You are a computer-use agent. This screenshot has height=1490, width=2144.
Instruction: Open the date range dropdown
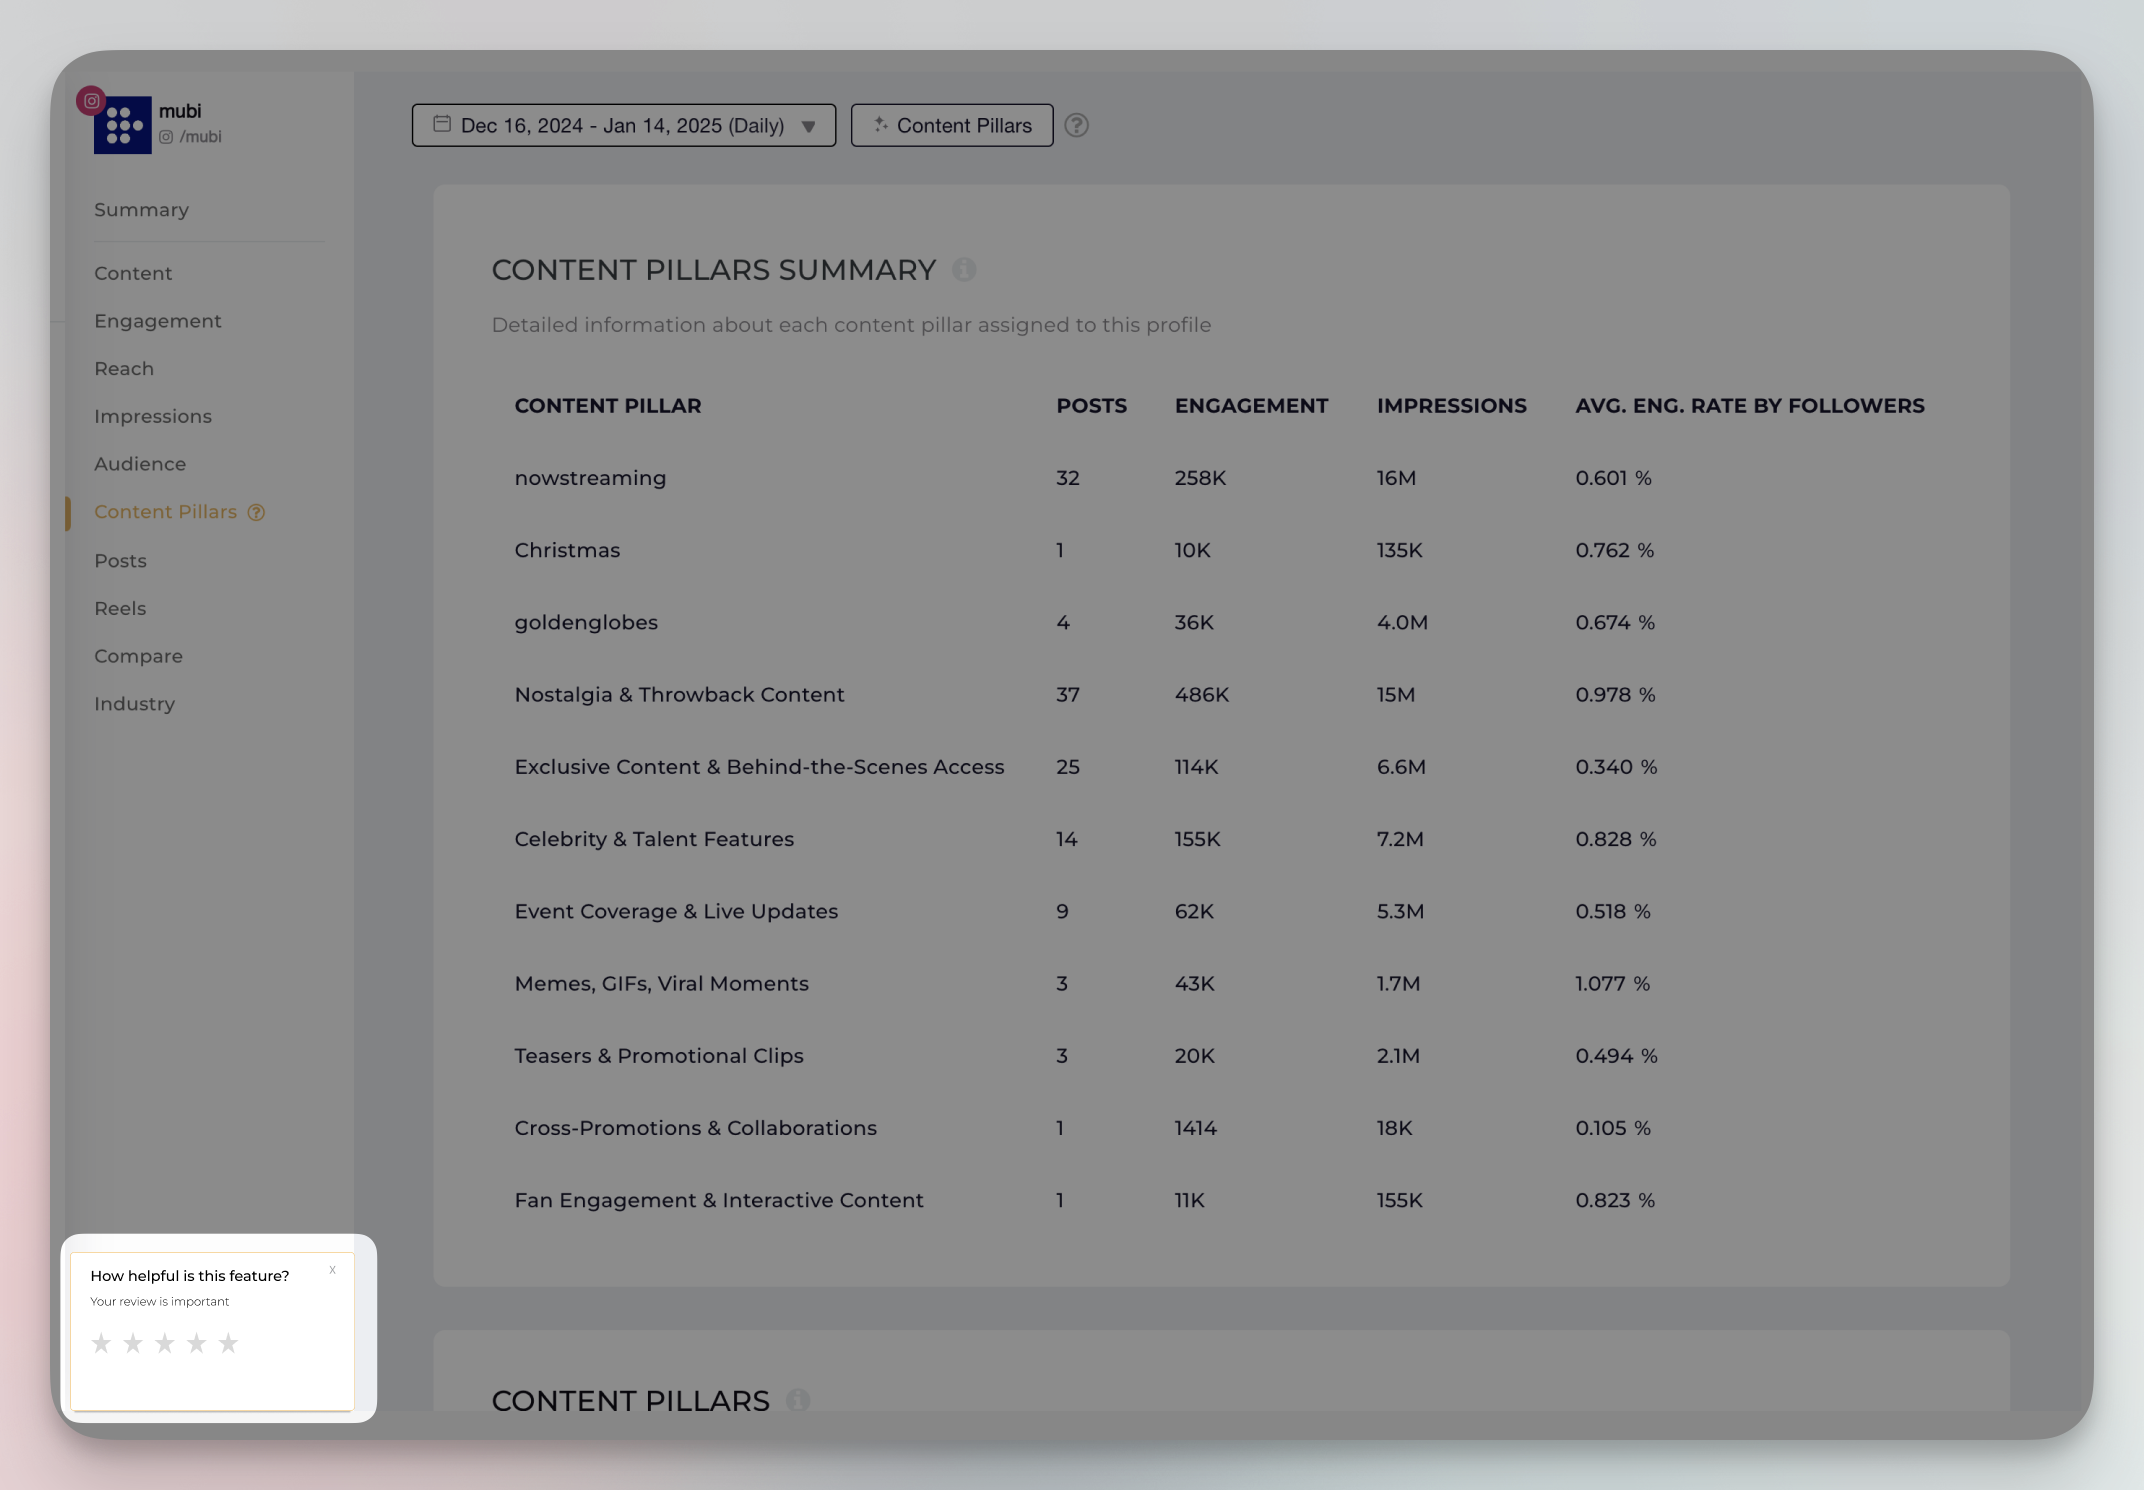point(622,126)
